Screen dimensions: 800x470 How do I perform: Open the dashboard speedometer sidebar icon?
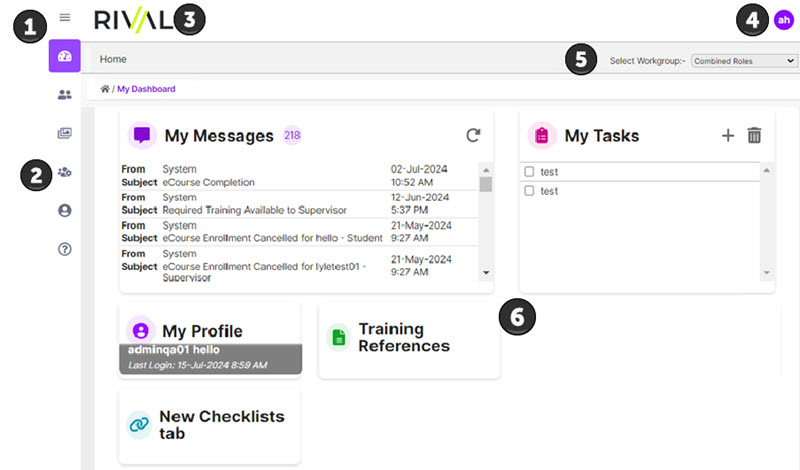65,56
